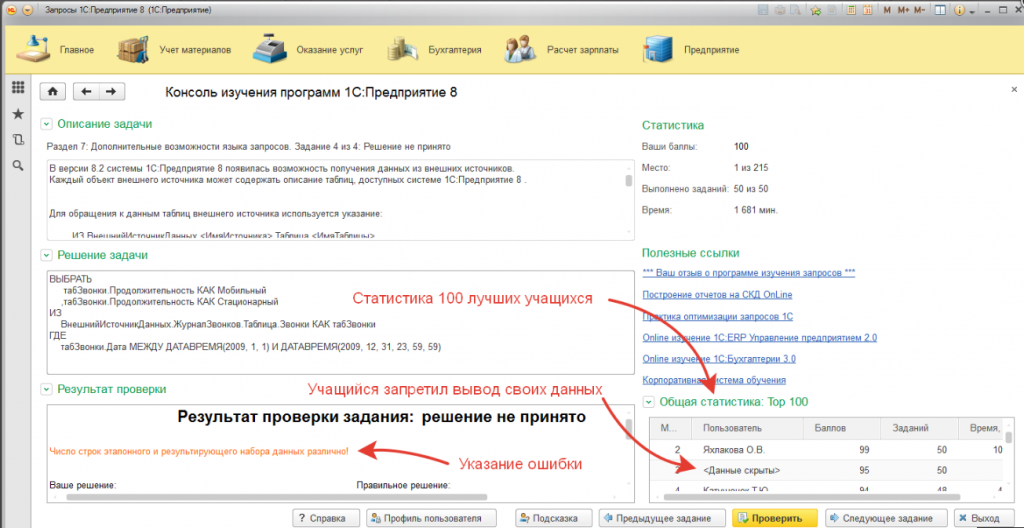Open the 1C application logo menu
Viewport: 1024px width, 528px height.
(10, 10)
